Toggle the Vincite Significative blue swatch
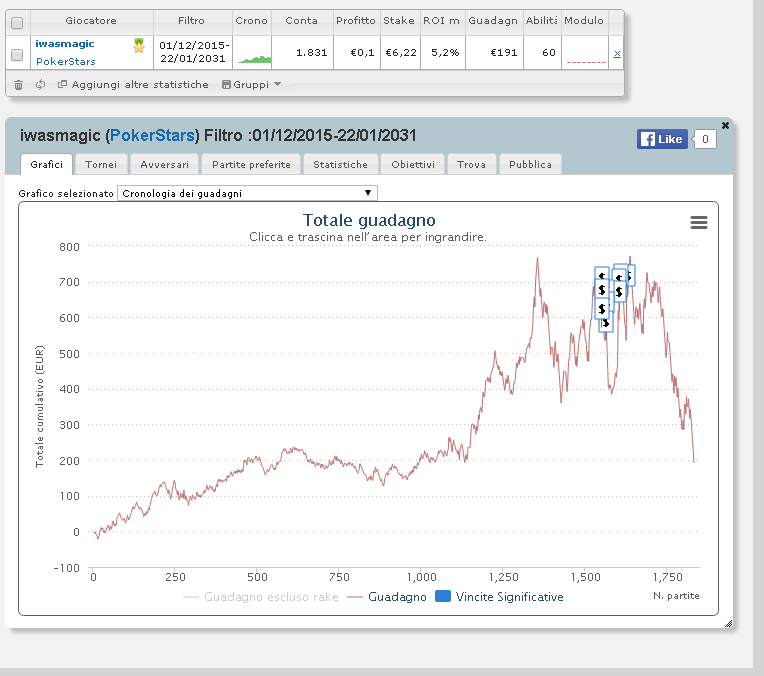This screenshot has height=676, width=764. pos(443,596)
